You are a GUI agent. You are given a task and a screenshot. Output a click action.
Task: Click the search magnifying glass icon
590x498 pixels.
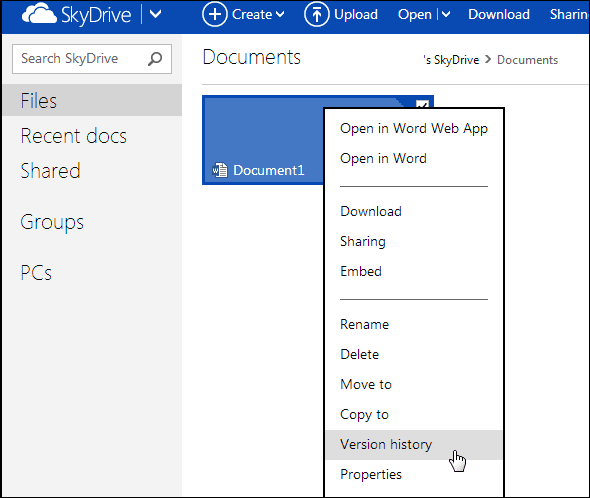point(155,59)
